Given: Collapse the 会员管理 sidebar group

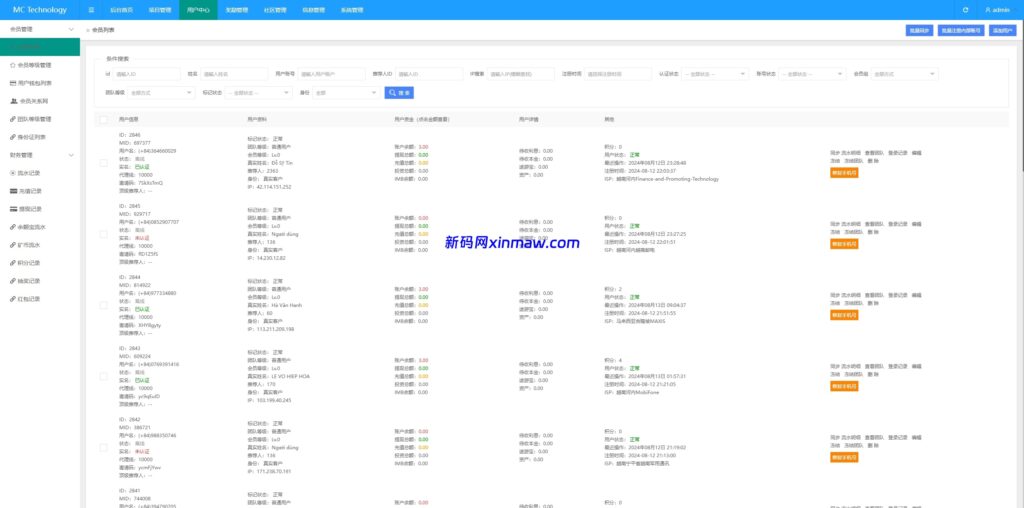Looking at the screenshot, I should (x=40, y=29).
